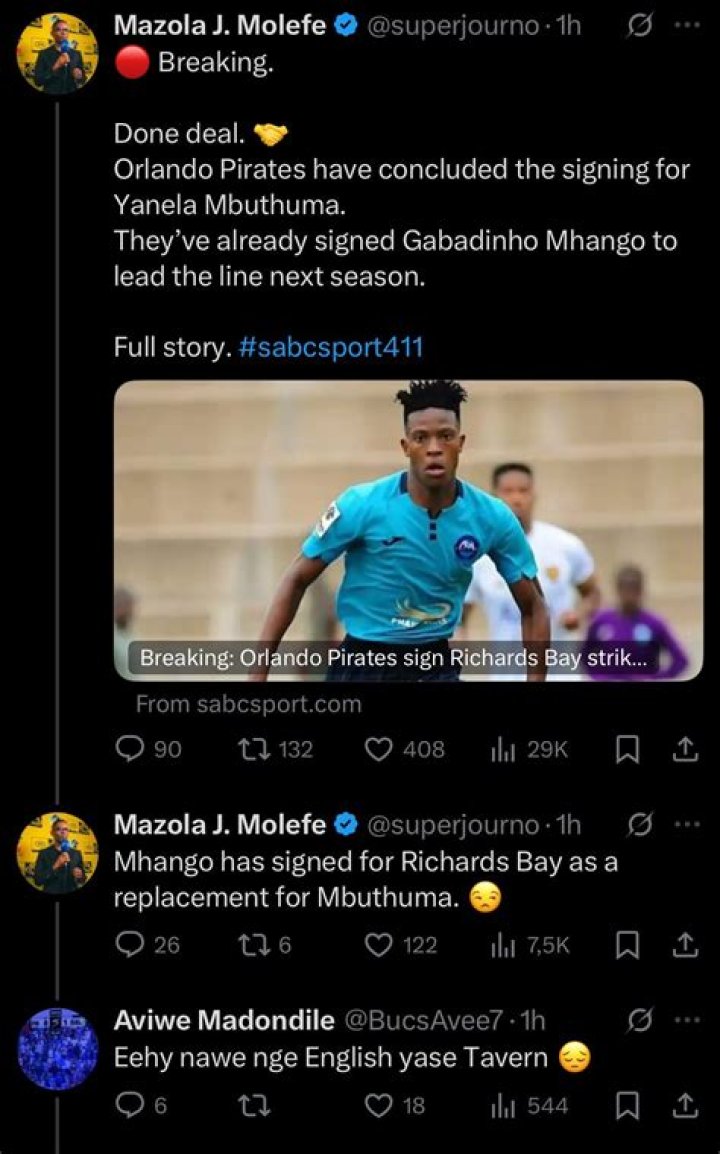Open Aviwe Madondile's profile name
Viewport: 720px width, 1154px height.
(x=224, y=1020)
